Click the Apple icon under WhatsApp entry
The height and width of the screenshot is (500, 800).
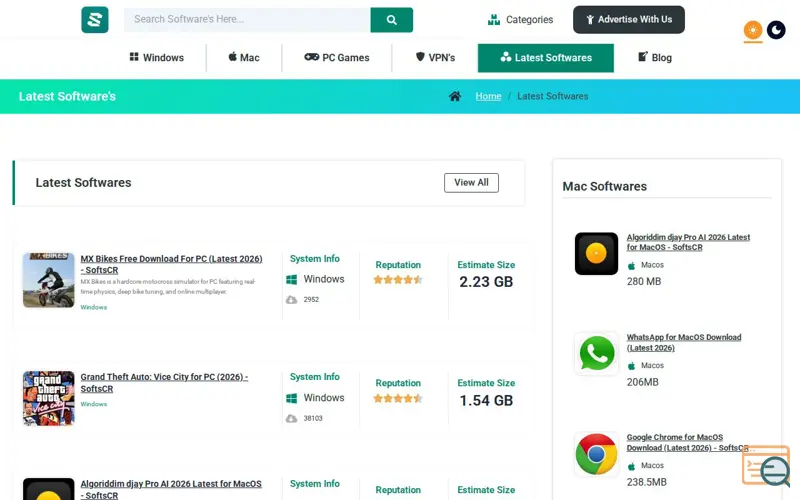coord(632,366)
